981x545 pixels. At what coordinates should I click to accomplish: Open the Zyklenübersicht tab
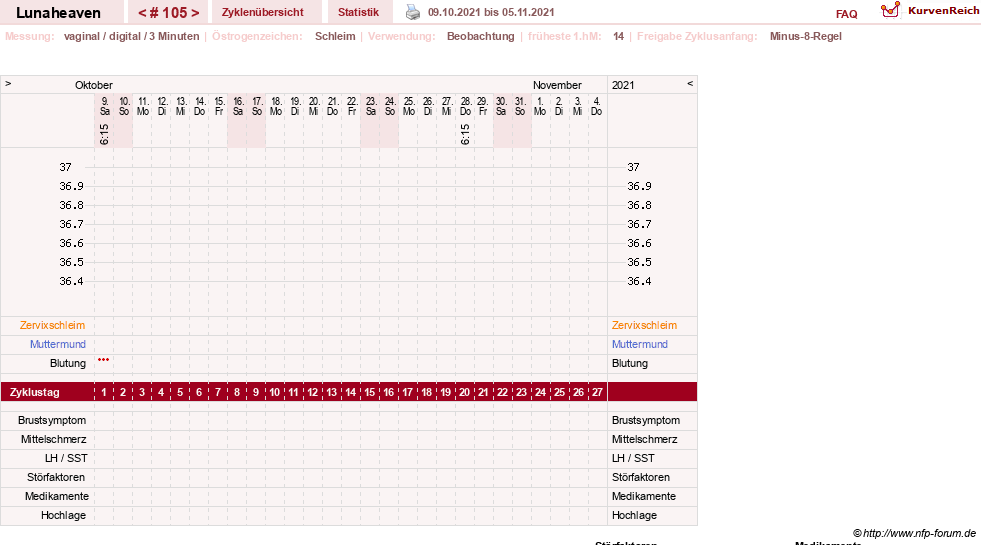point(263,12)
